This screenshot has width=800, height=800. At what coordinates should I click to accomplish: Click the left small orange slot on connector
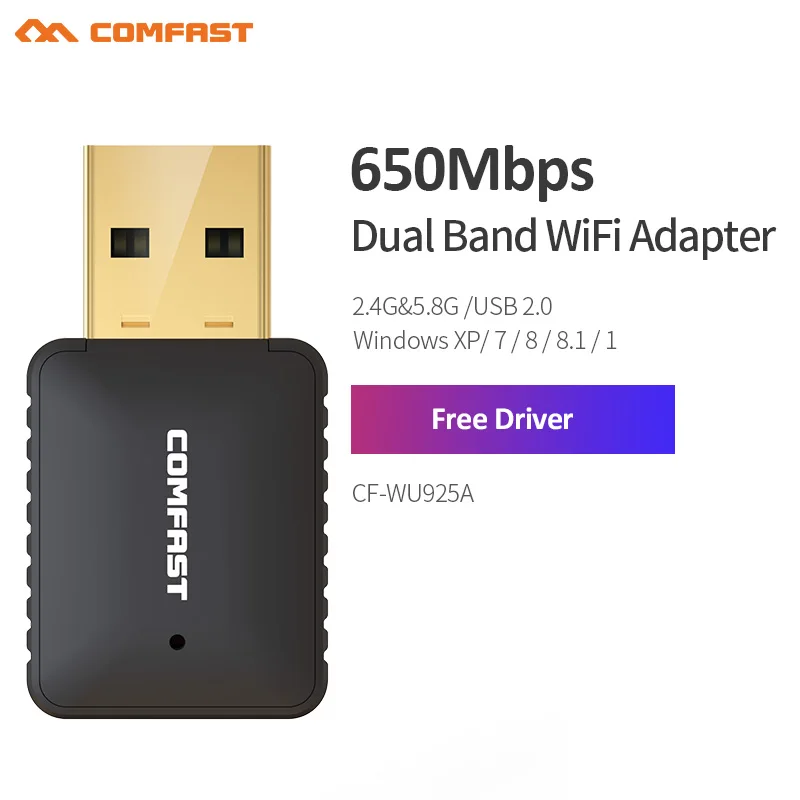(135, 323)
